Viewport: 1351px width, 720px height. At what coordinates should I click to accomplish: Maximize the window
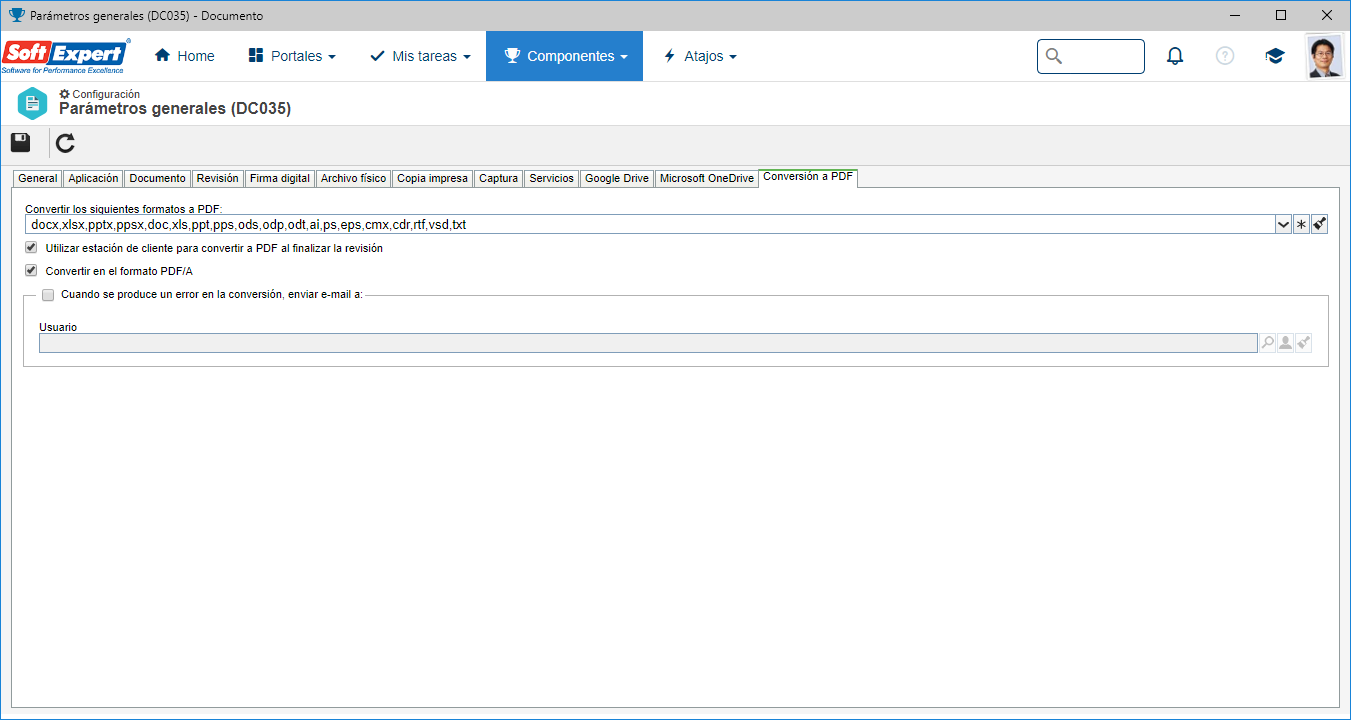click(1281, 15)
